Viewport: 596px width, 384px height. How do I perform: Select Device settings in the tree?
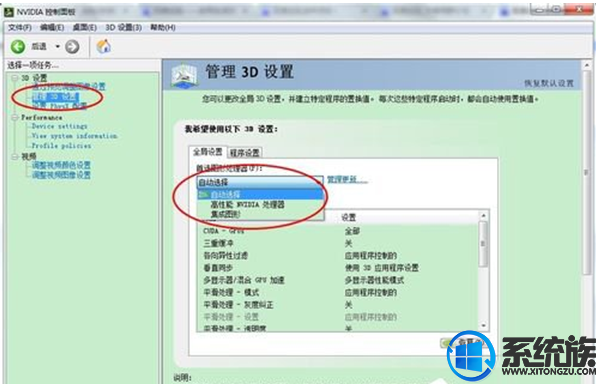(x=60, y=126)
